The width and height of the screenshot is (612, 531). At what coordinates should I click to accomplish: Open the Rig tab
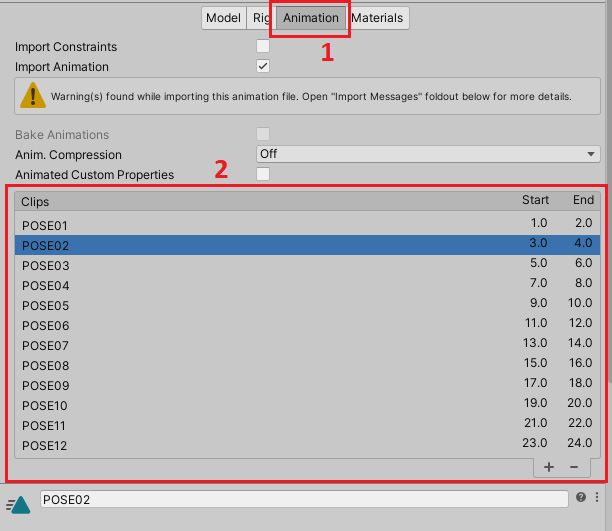coord(261,18)
